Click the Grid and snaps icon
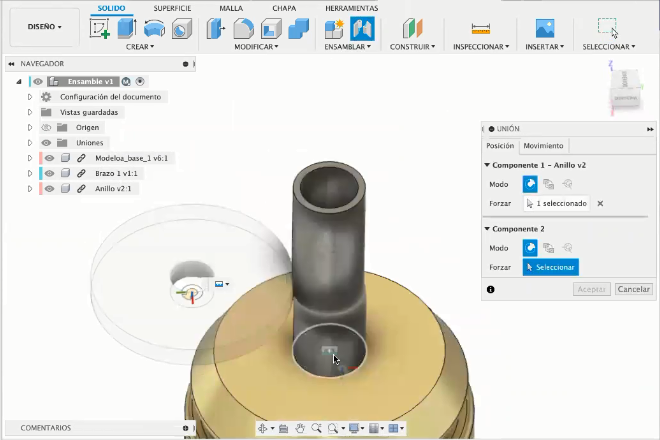The image size is (660, 440). (373, 428)
